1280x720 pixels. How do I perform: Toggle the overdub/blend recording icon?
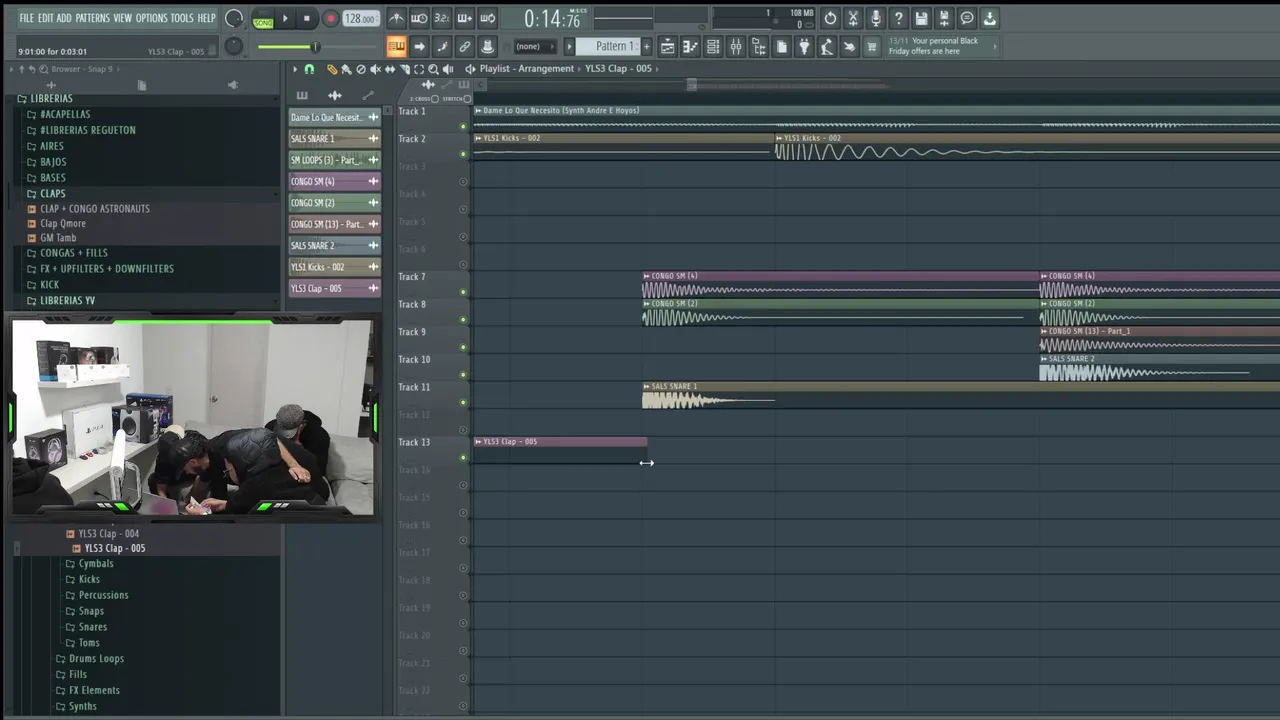(464, 18)
